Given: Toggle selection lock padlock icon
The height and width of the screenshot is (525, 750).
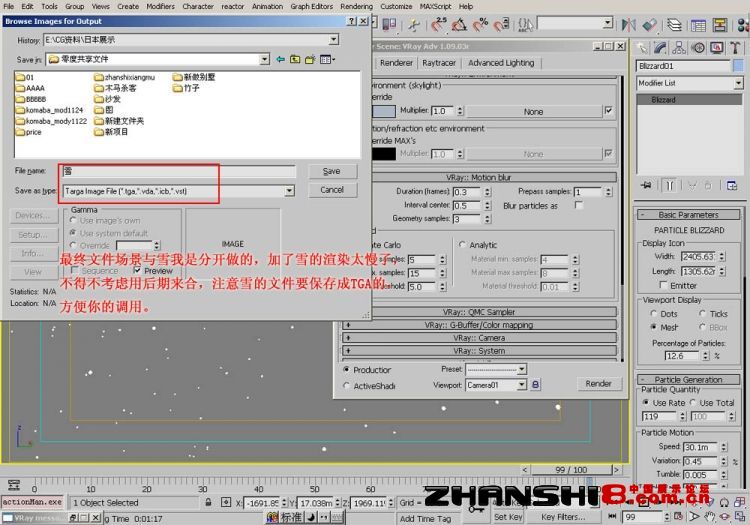Looking at the screenshot, I should pos(208,503).
